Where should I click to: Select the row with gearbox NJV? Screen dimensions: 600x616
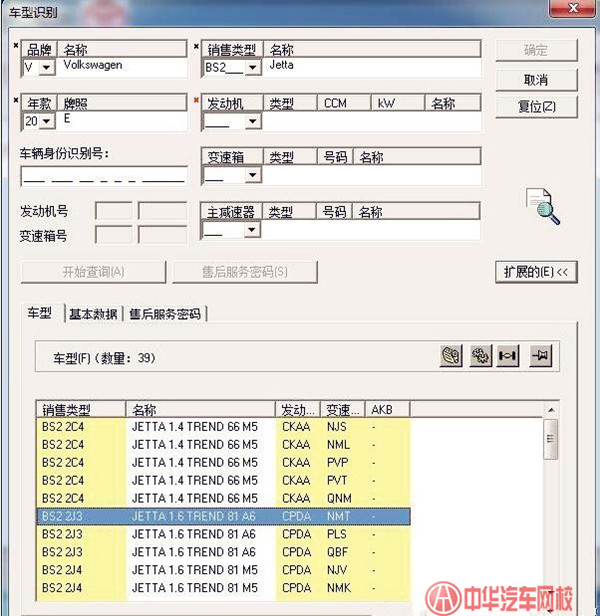point(223,570)
